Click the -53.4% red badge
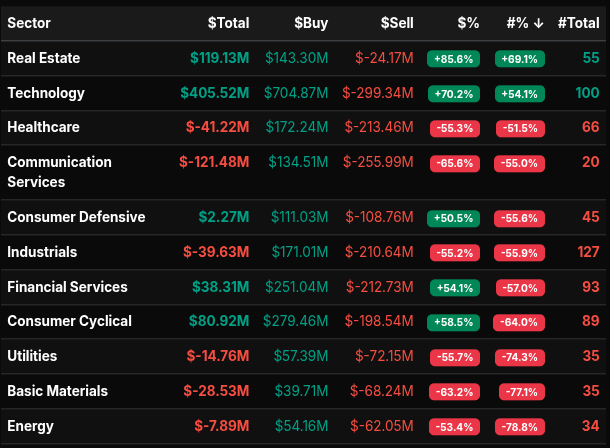This screenshot has width=610, height=448. click(454, 427)
